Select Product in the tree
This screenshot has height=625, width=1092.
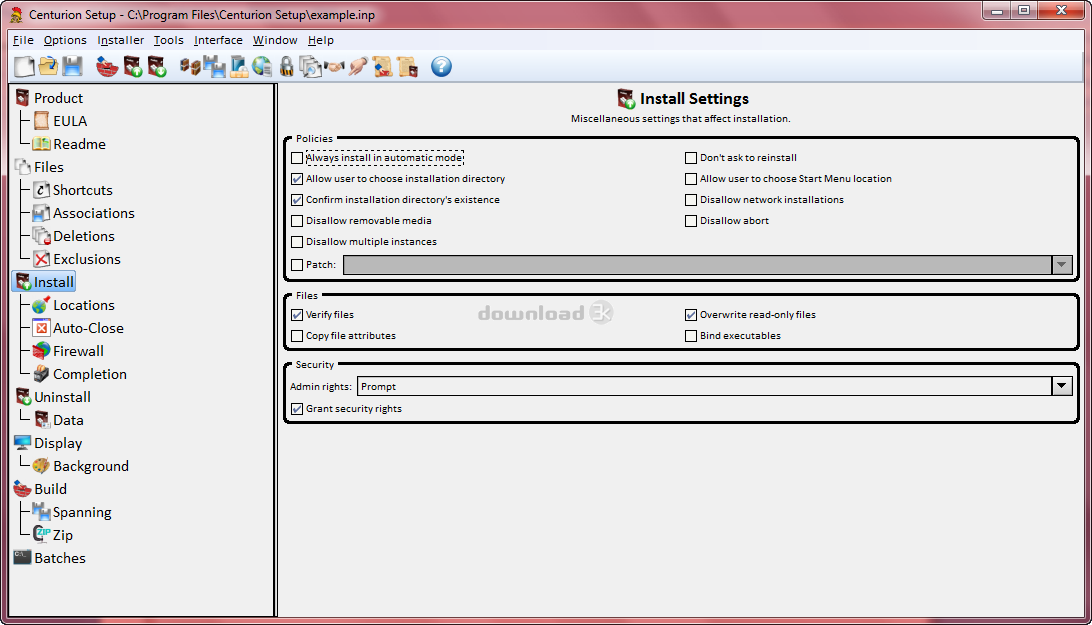pyautogui.click(x=58, y=98)
